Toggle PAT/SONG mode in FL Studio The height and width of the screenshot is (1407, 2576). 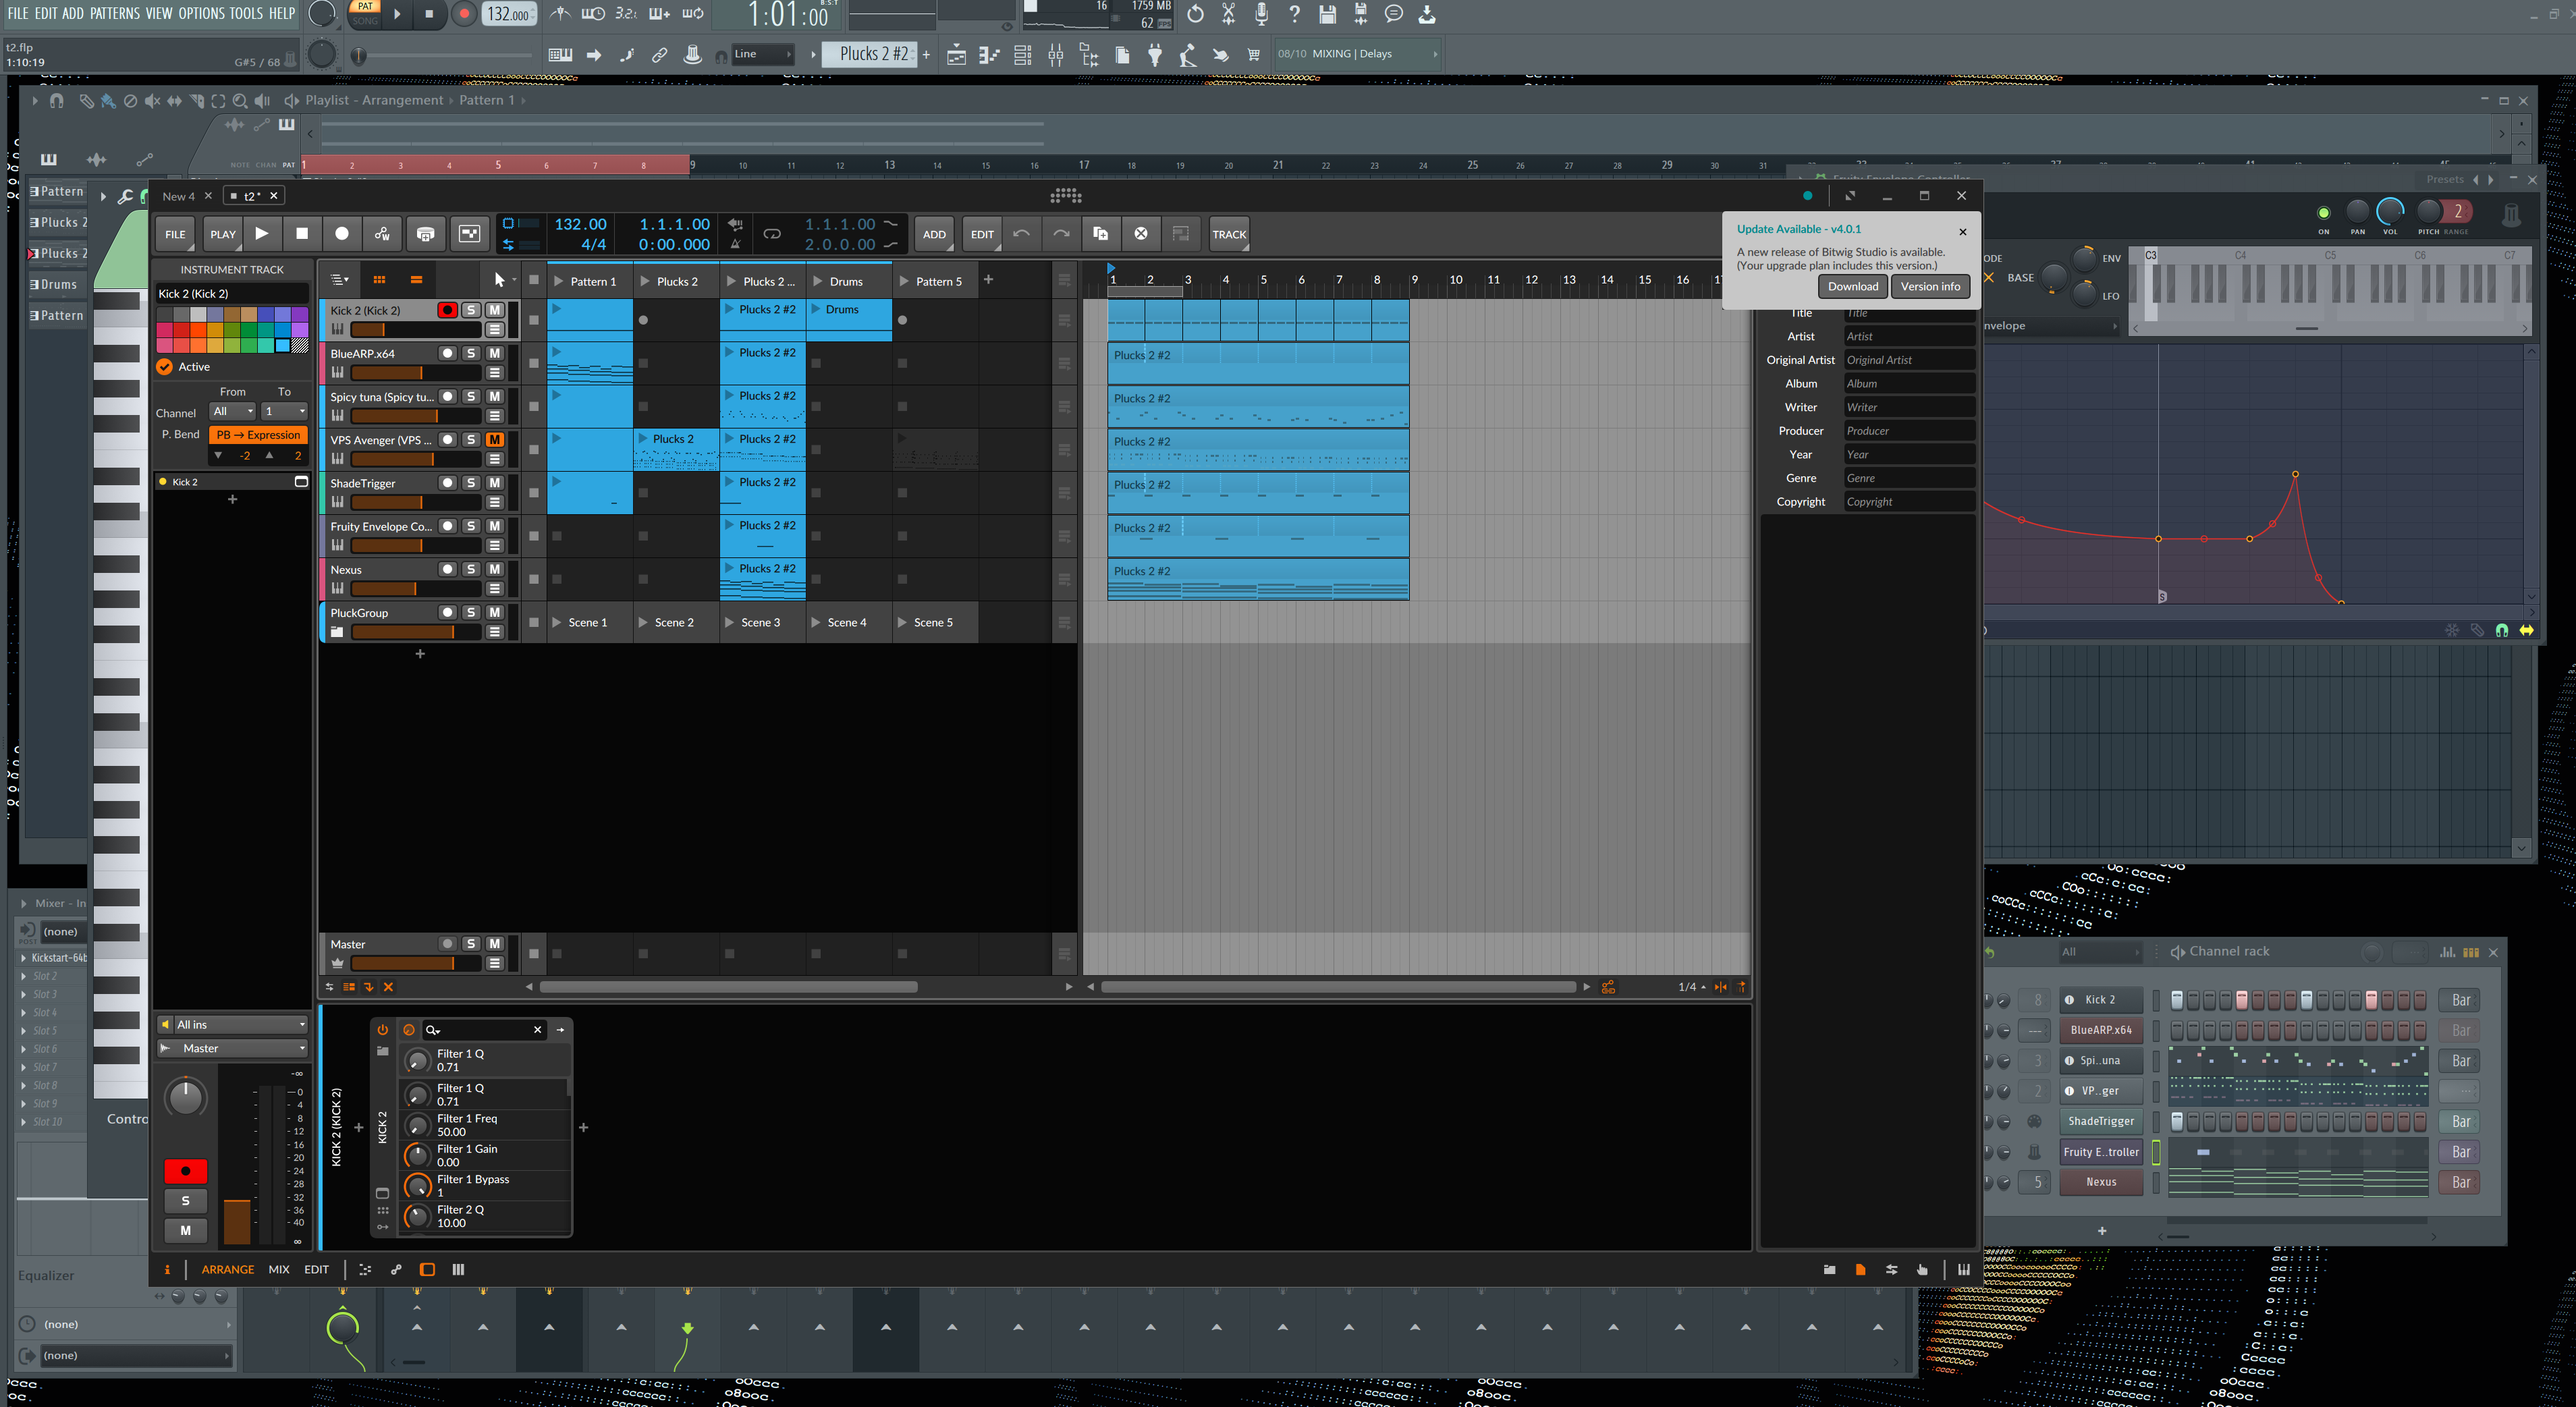(365, 13)
